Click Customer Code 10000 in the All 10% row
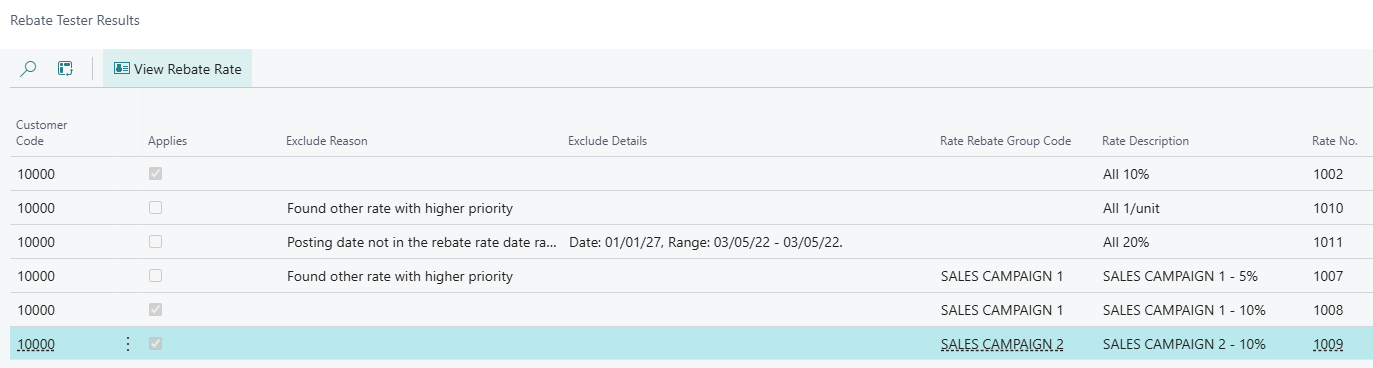This screenshot has width=1373, height=368. click(36, 174)
